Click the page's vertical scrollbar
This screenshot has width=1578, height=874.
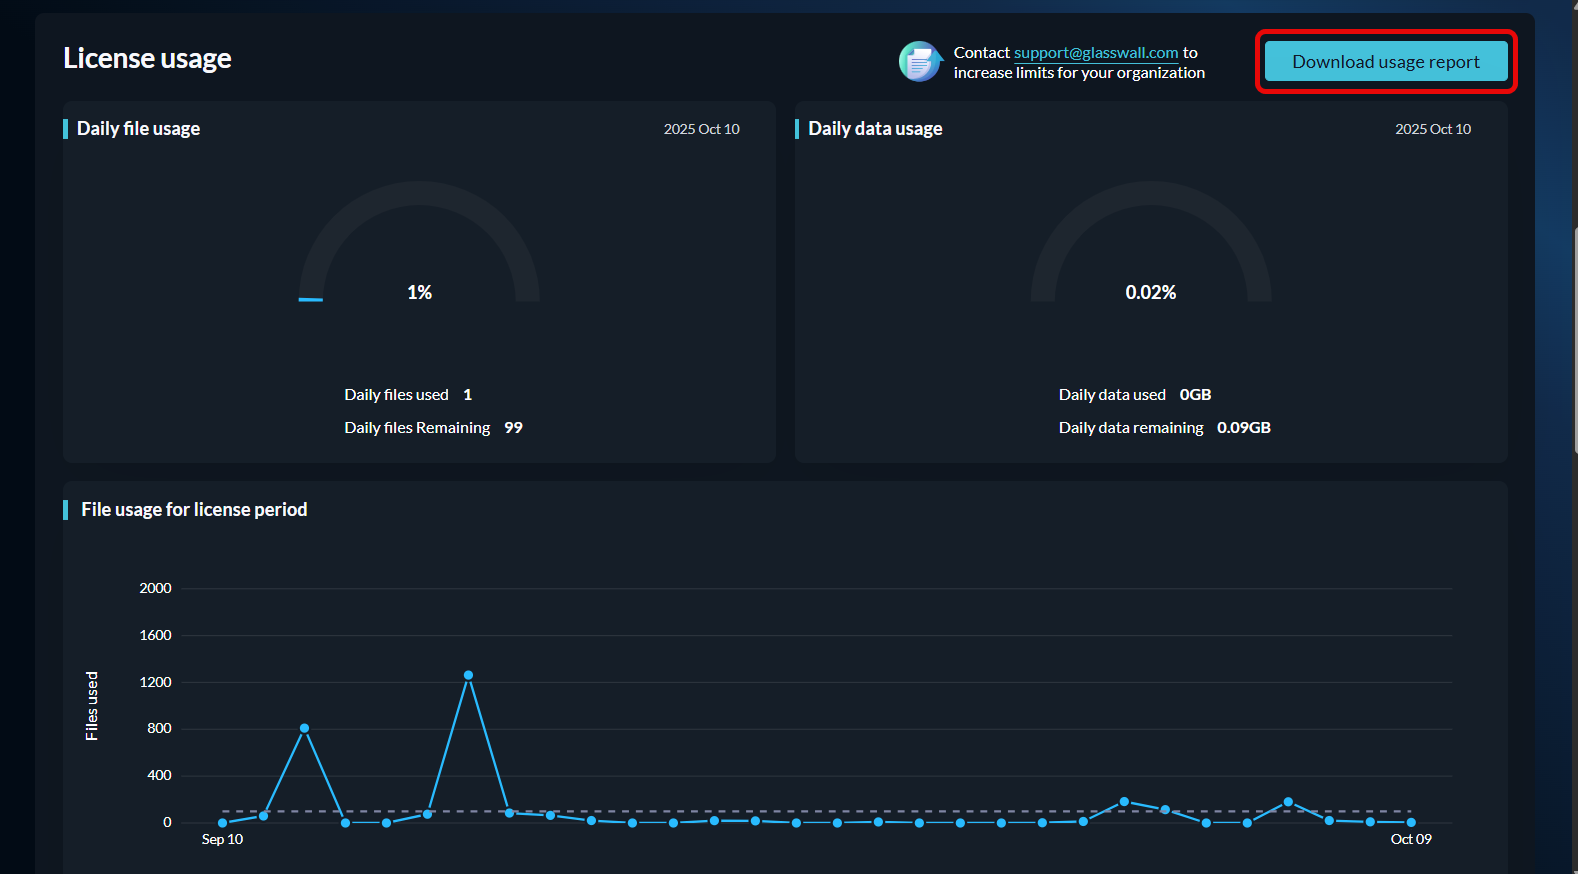click(1574, 340)
